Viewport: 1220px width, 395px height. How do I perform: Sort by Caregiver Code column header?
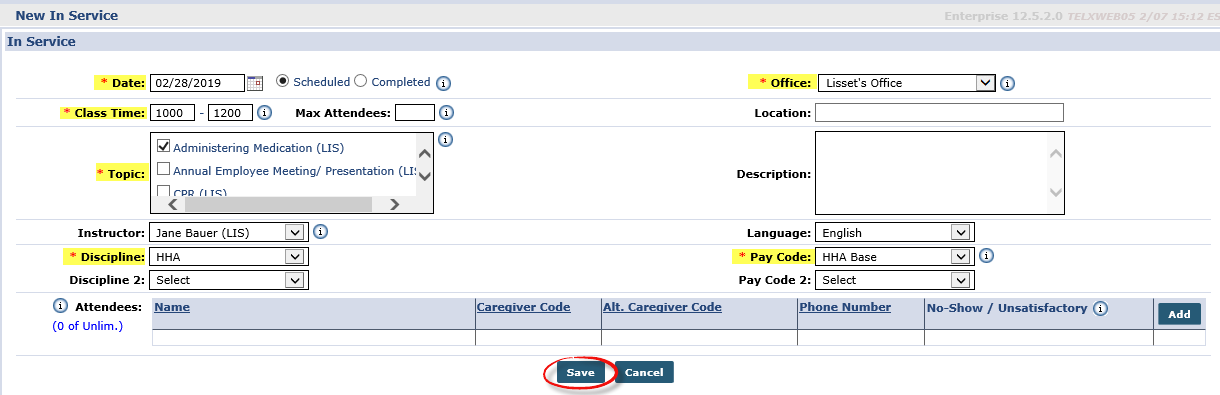524,307
